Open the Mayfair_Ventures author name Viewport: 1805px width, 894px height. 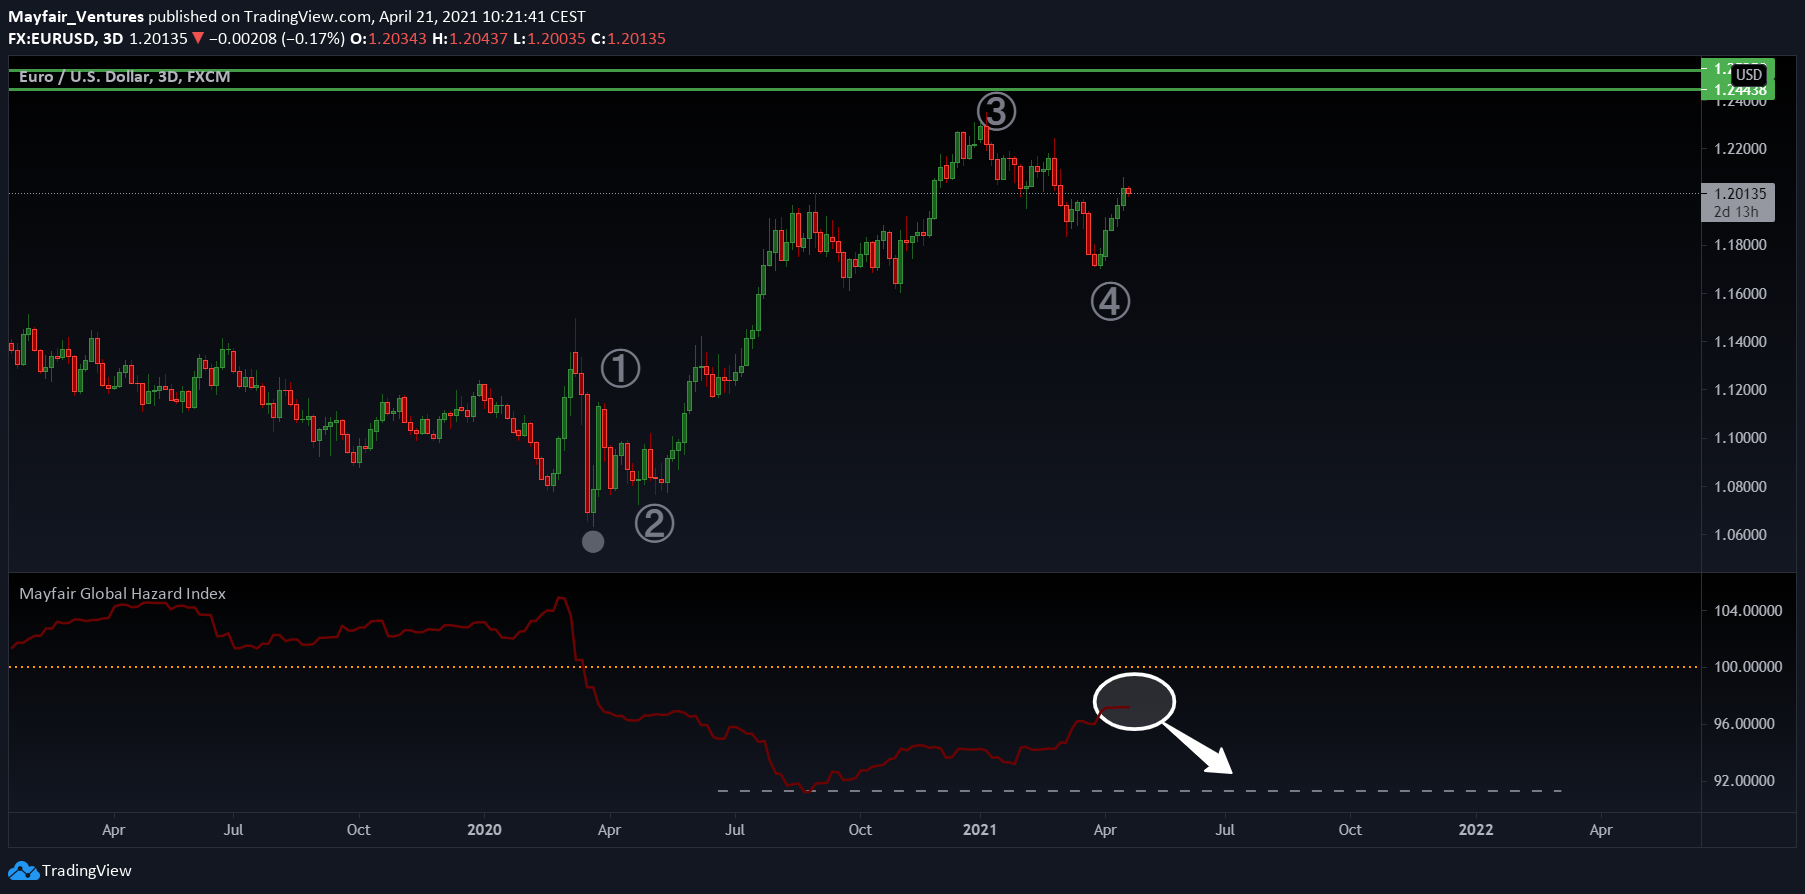click(76, 16)
